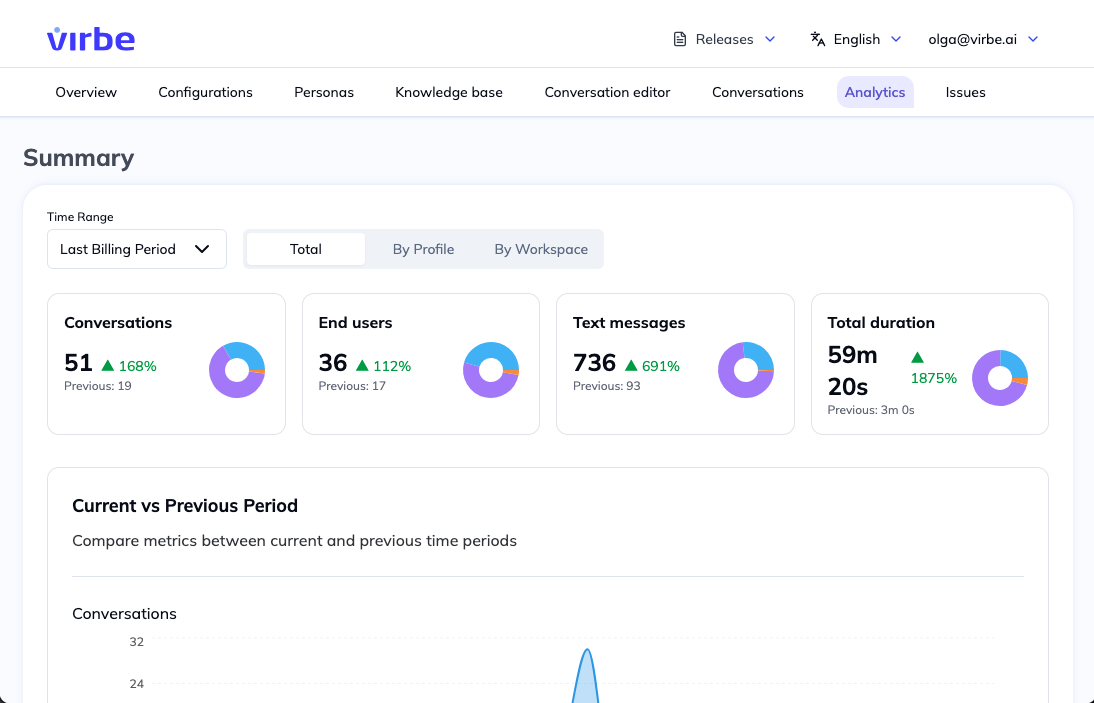Image resolution: width=1094 pixels, height=703 pixels.
Task: Click the Conversations donut chart
Action: (x=237, y=370)
